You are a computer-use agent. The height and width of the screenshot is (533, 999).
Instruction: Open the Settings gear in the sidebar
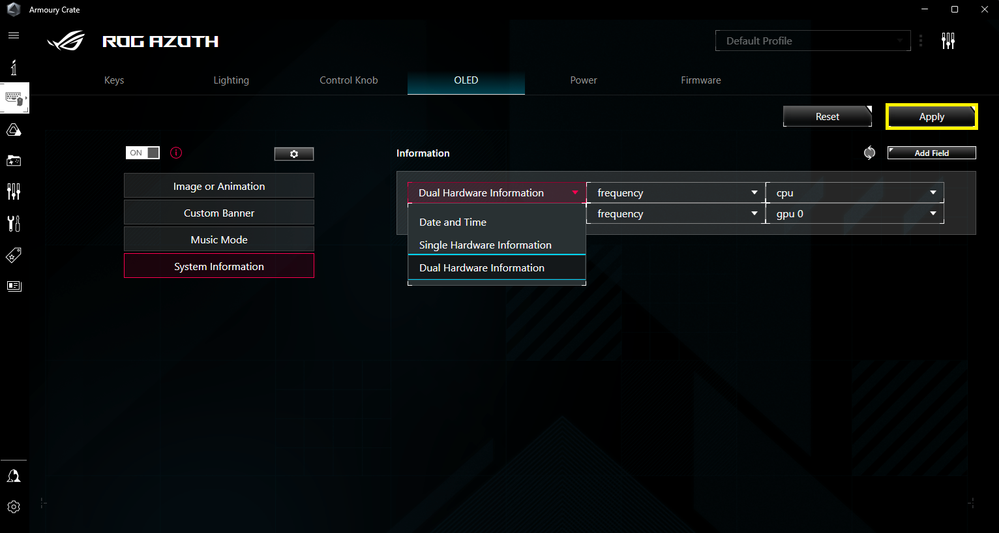pyautogui.click(x=13, y=507)
